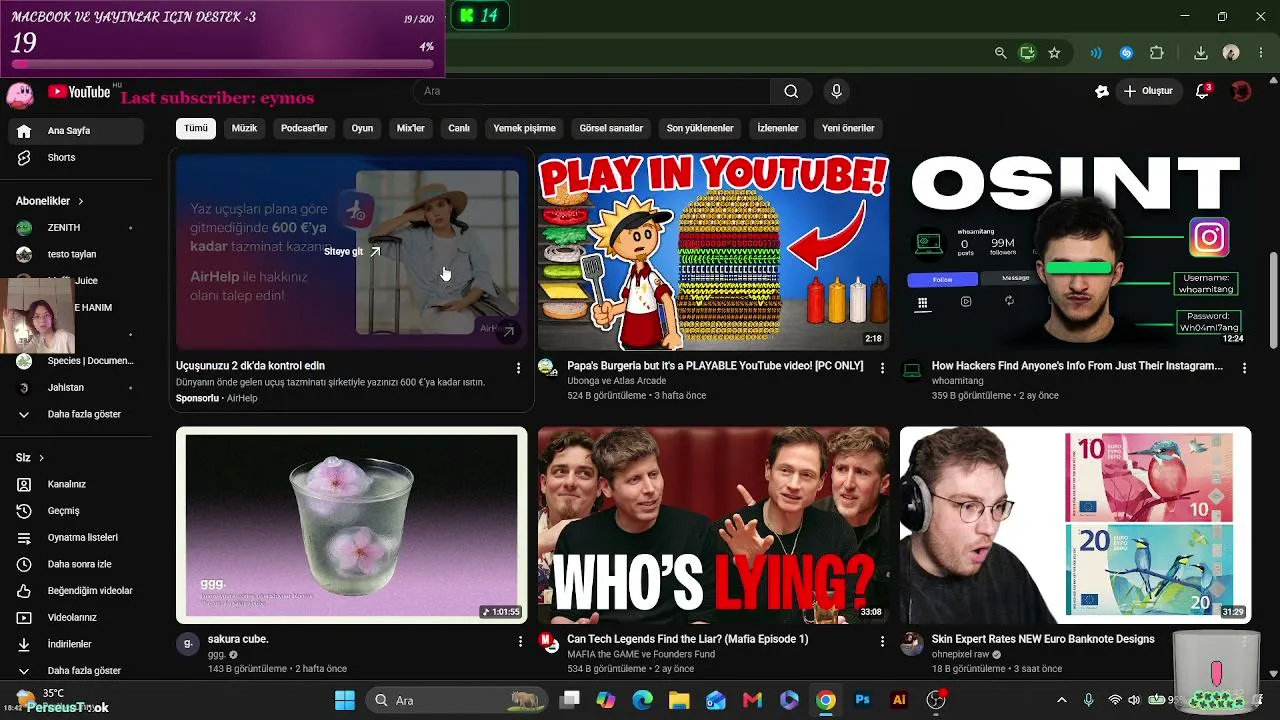Open the more options menu for Papa's Burgeria video

(882, 368)
